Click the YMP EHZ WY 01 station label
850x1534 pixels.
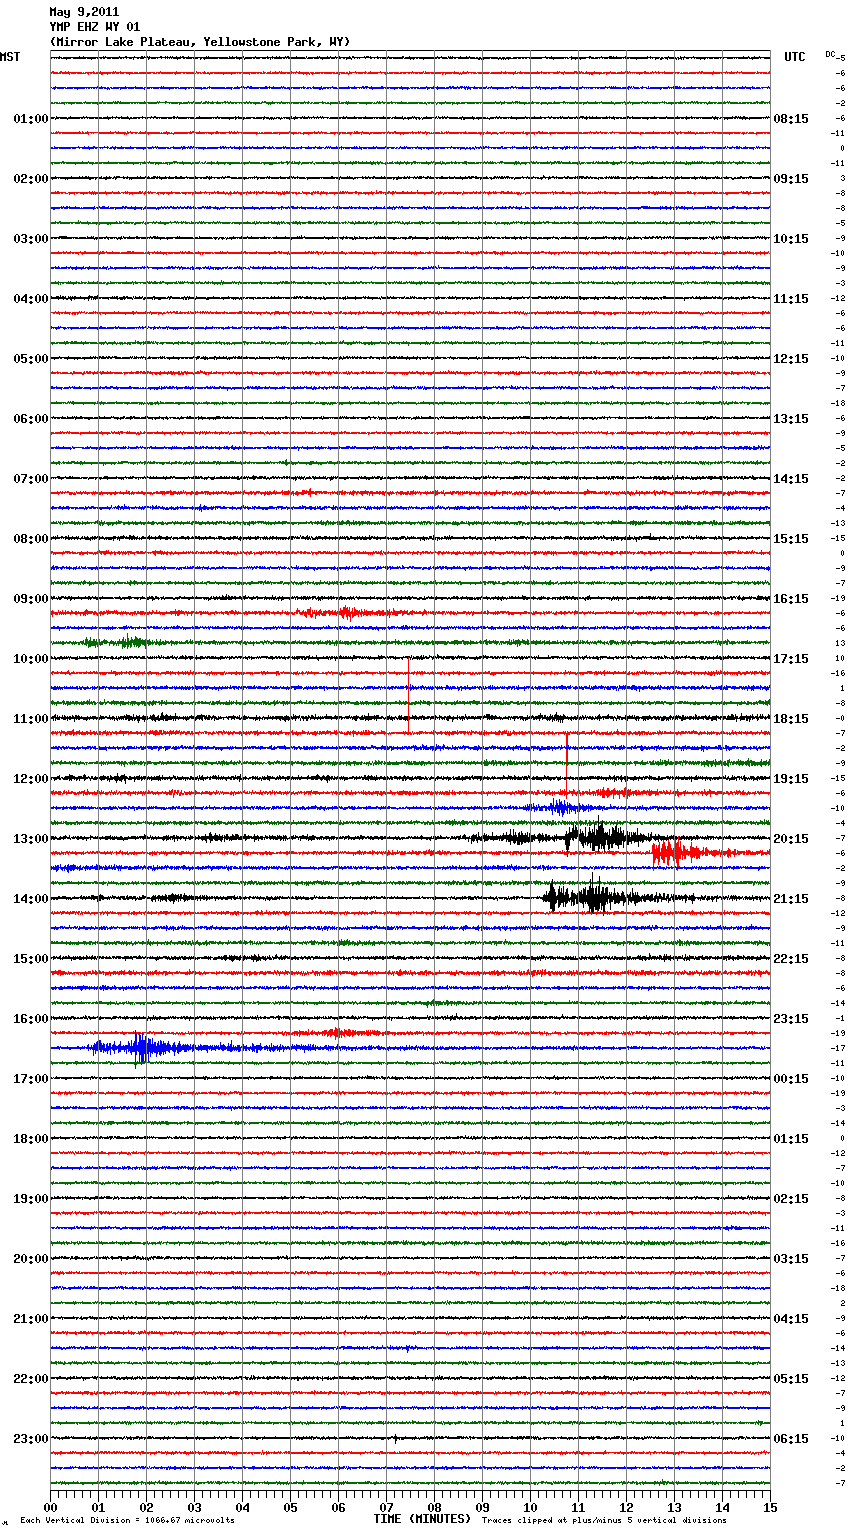click(95, 27)
